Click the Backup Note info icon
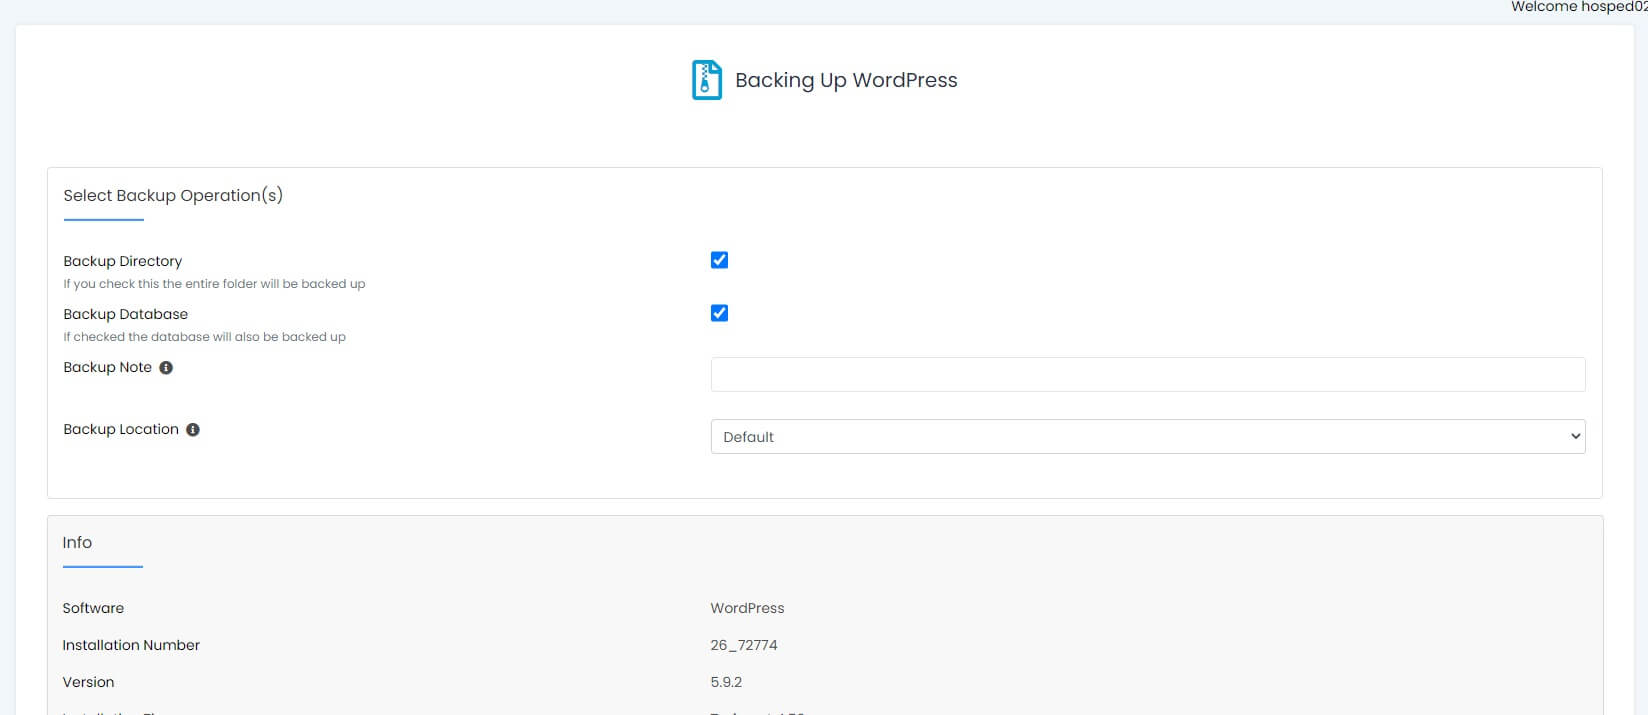The image size is (1648, 715). click(x=166, y=368)
